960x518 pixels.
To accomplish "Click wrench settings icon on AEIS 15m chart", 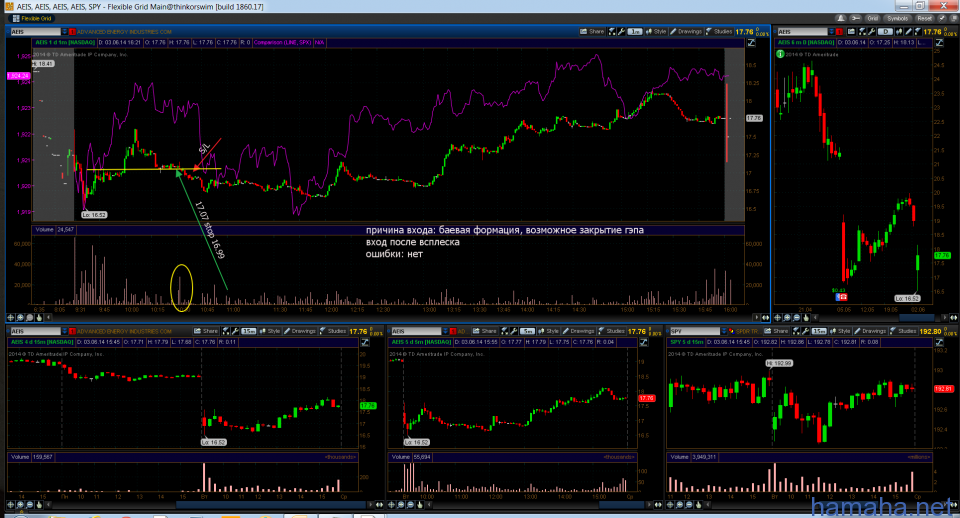I will (x=235, y=331).
